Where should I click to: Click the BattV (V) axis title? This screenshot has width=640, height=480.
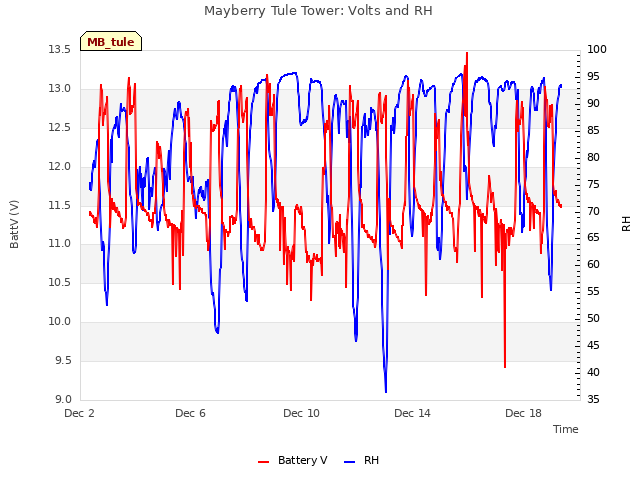[x=14, y=224]
